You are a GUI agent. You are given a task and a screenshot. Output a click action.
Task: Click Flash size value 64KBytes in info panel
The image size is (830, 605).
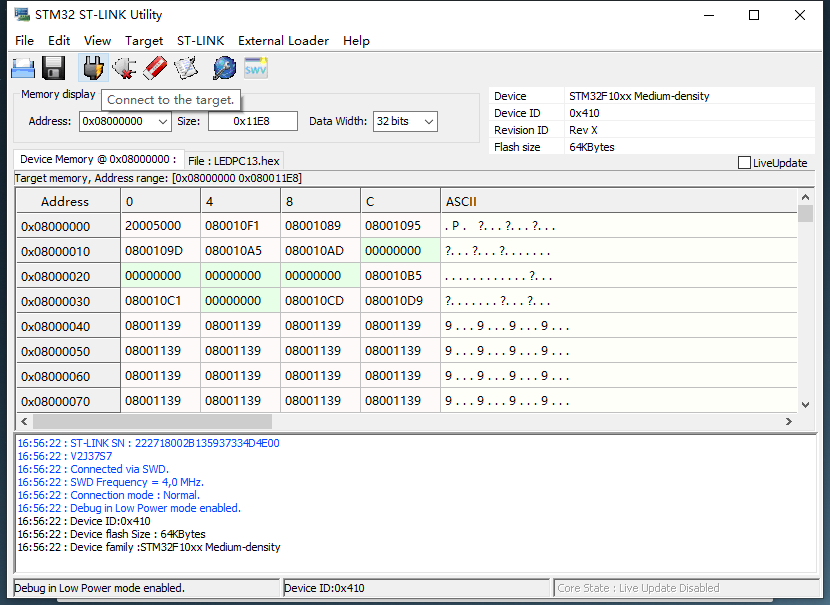(x=592, y=147)
